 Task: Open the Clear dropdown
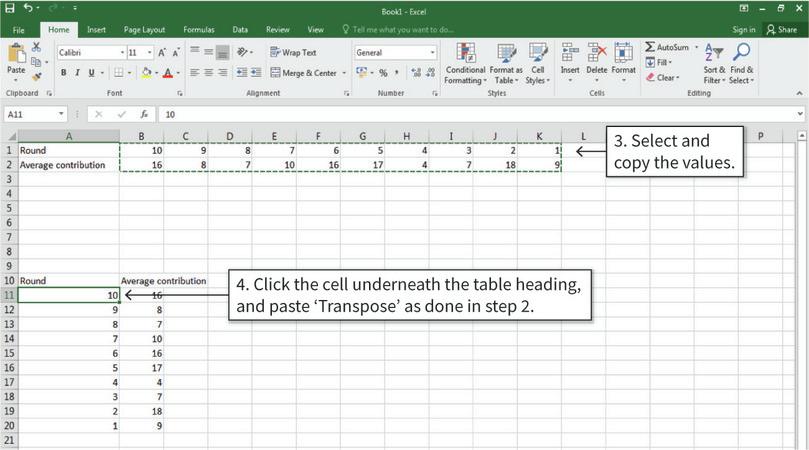click(x=663, y=77)
